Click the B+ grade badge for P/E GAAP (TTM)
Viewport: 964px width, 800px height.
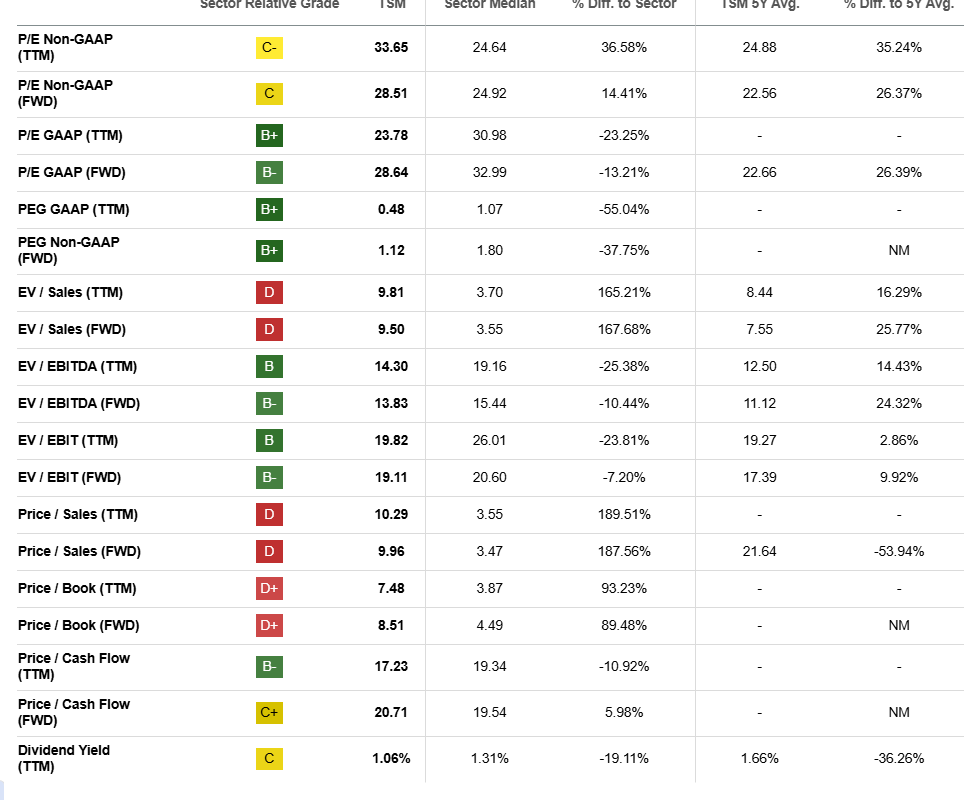click(269, 135)
